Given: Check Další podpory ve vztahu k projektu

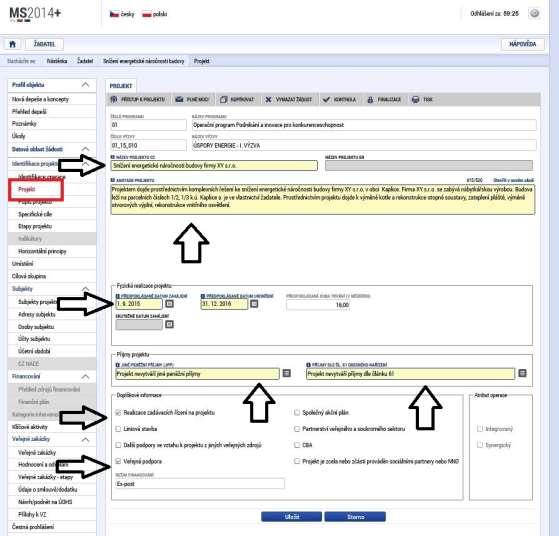Looking at the screenshot, I should pos(118,445).
